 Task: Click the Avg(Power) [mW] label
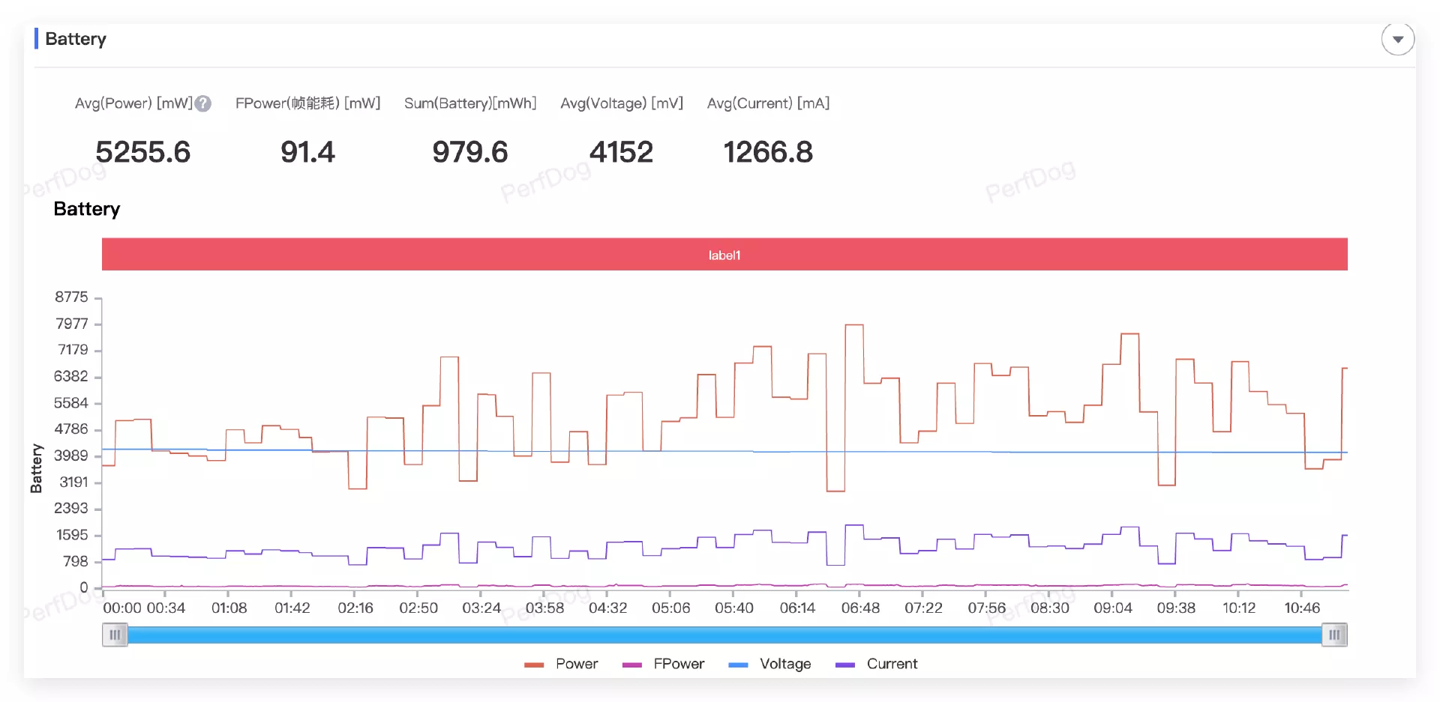click(x=134, y=103)
